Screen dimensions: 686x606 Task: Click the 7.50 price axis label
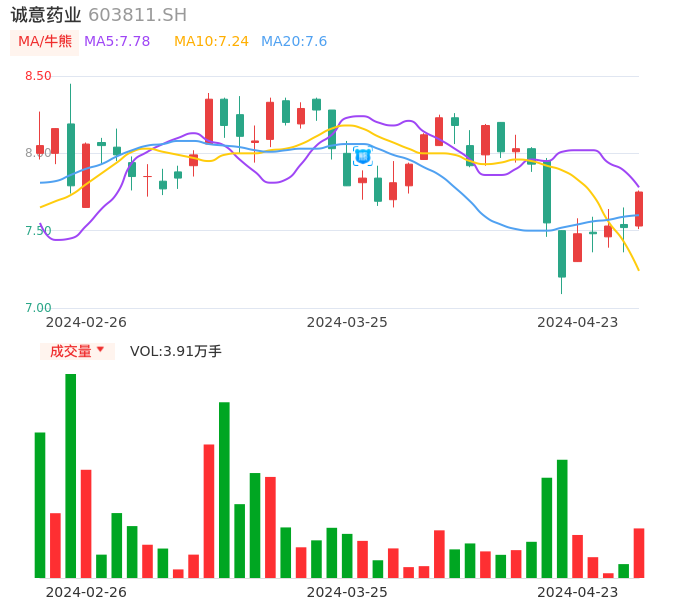point(38,231)
